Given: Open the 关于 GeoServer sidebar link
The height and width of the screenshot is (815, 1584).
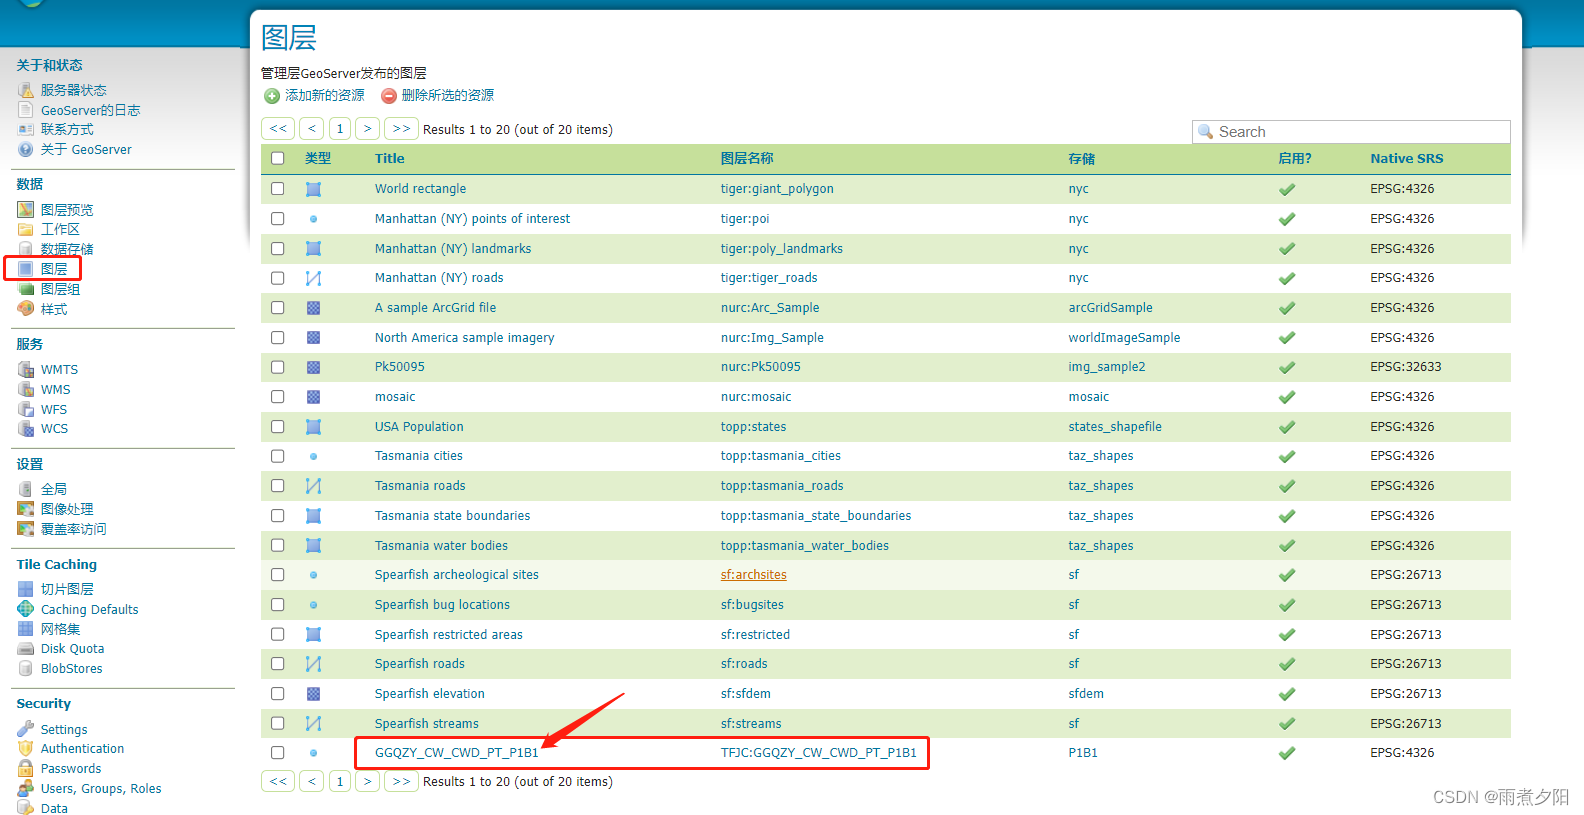Looking at the screenshot, I should click(x=86, y=150).
